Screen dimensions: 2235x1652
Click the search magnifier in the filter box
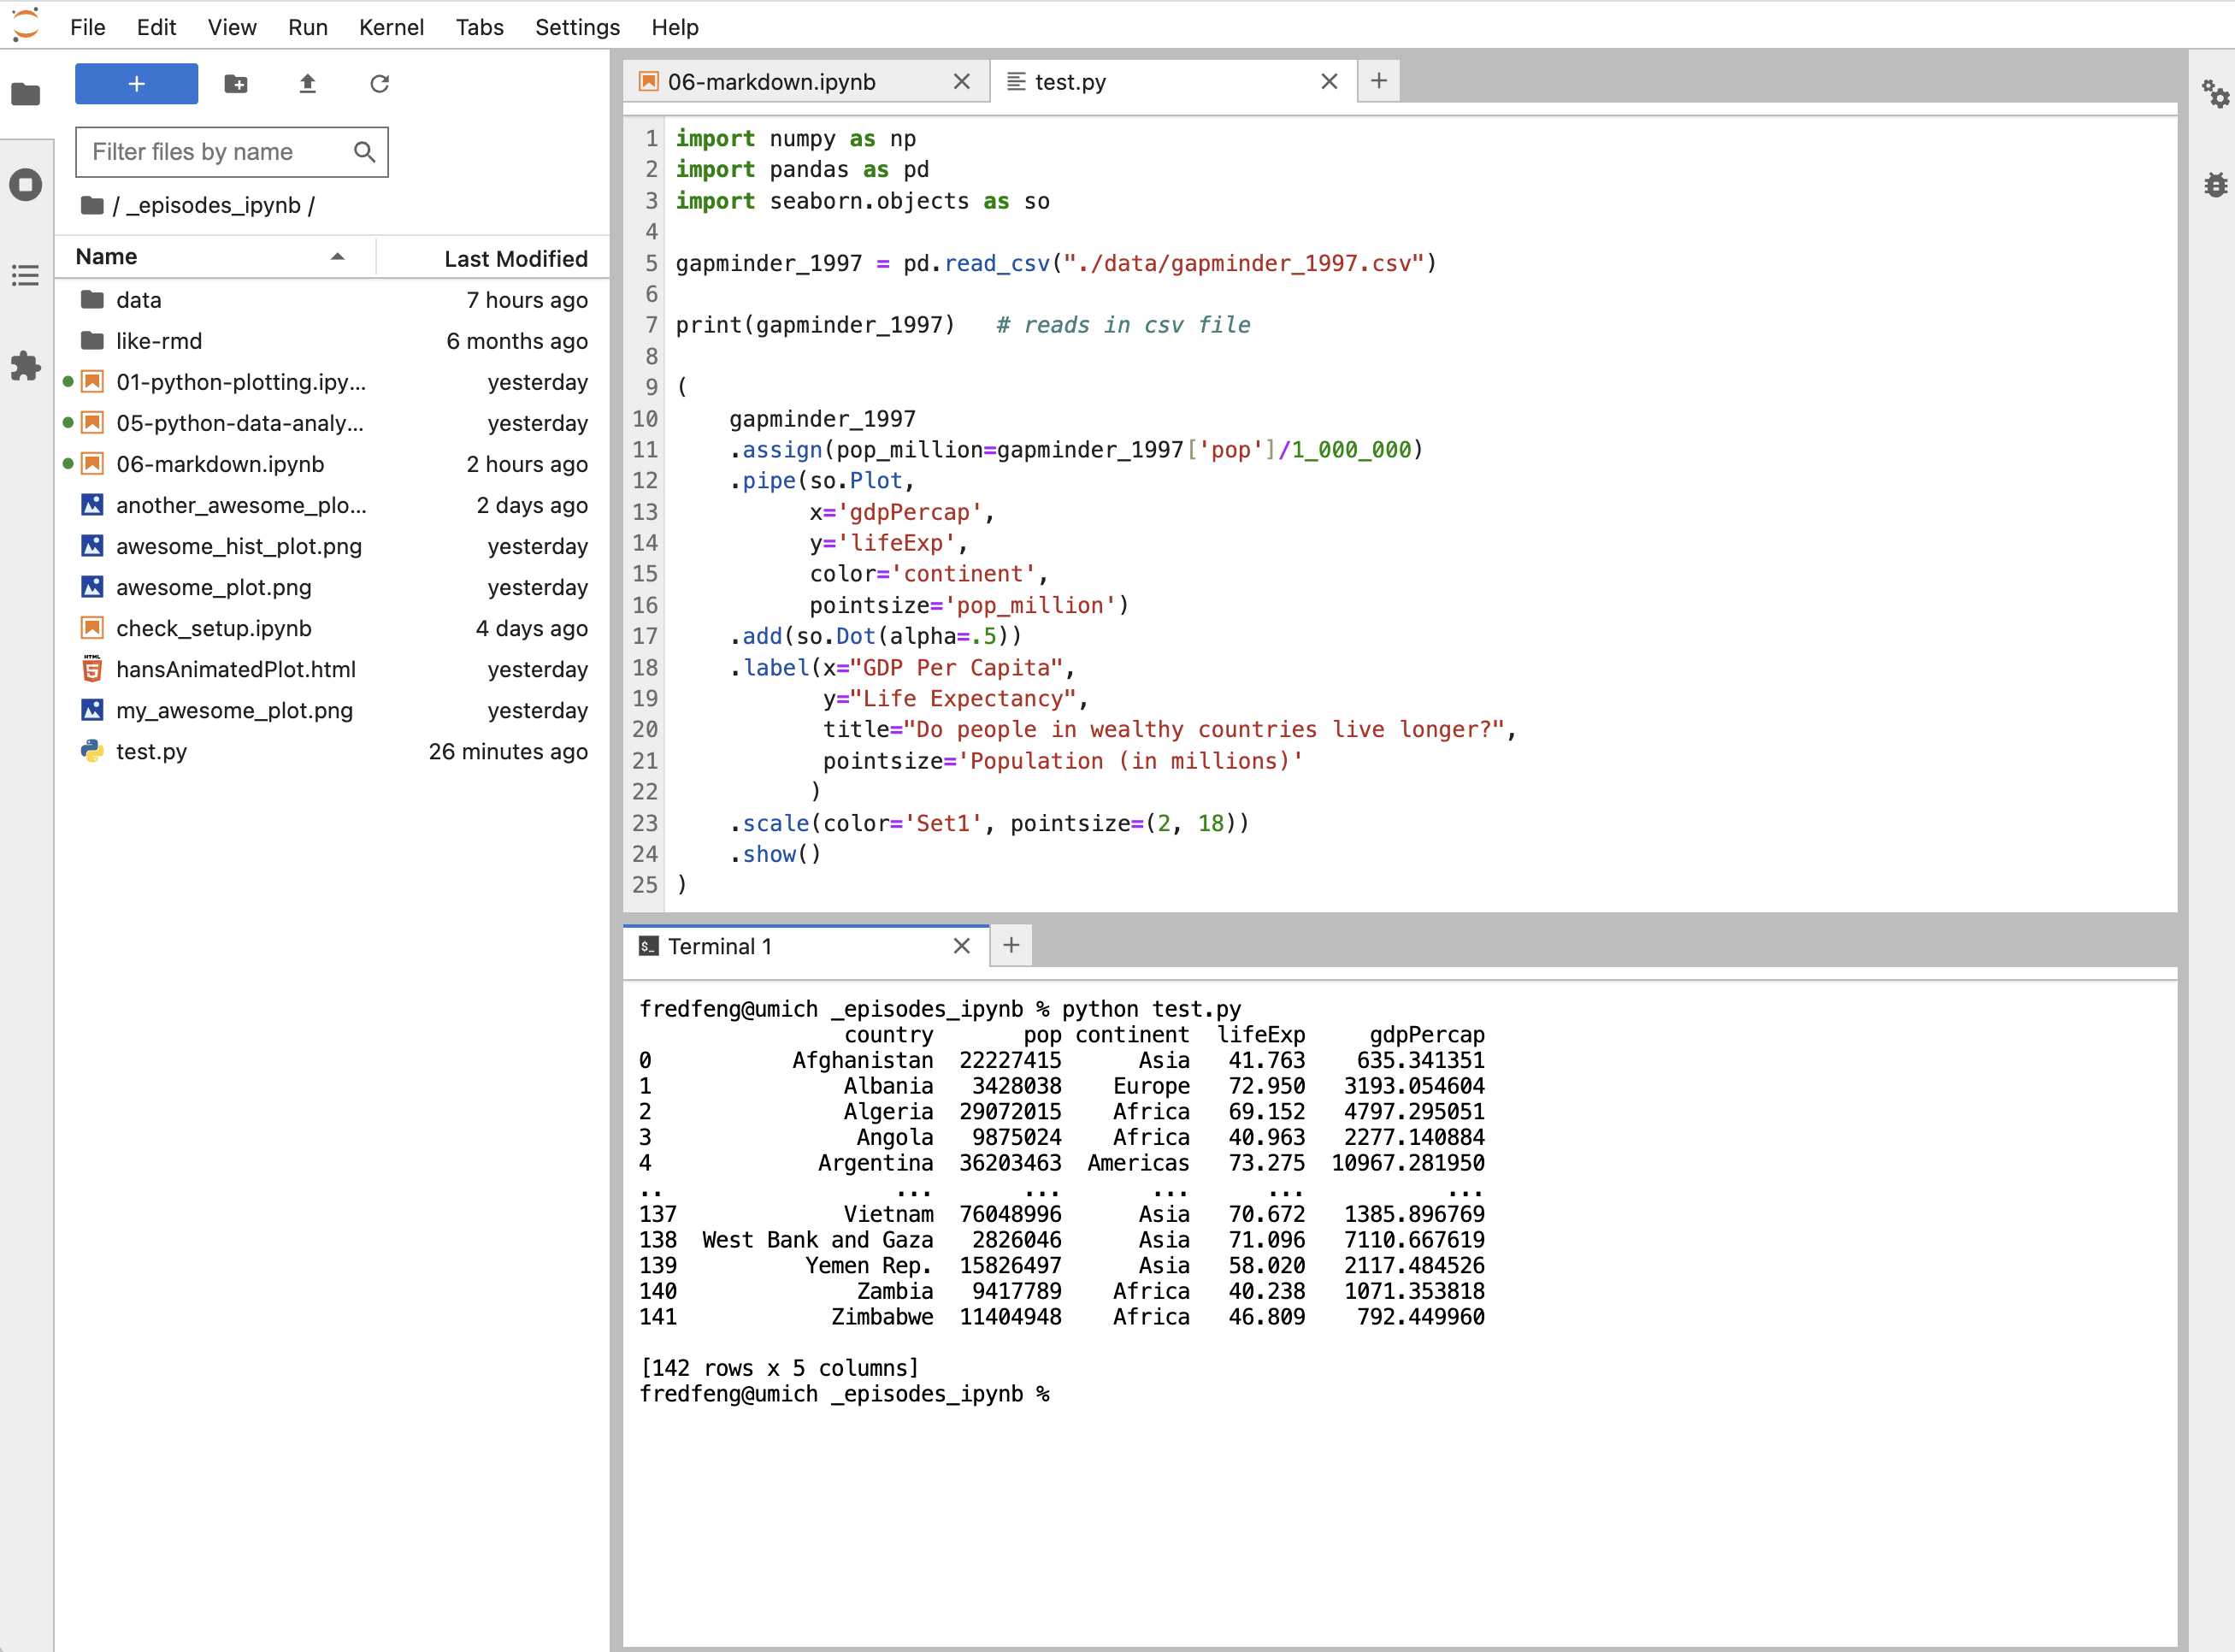(x=364, y=152)
